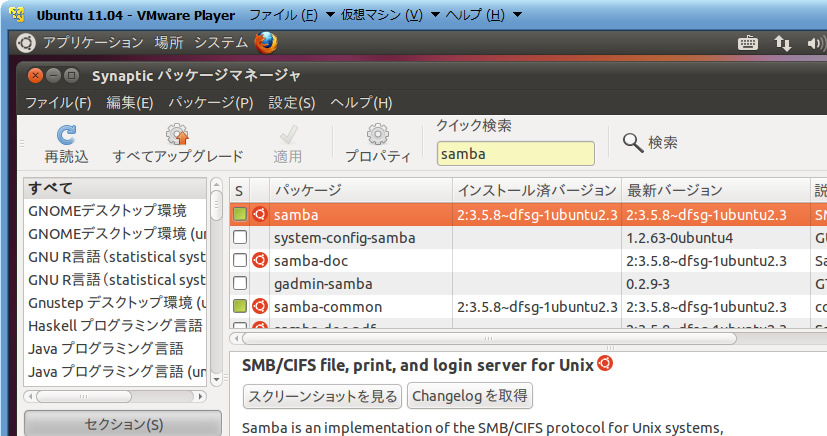
Task: Open VMware 仮想マシン(V) dropdown arrow
Action: coord(435,15)
